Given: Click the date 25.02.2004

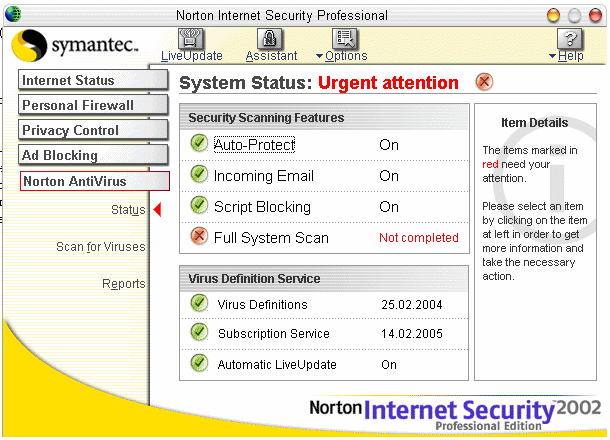Looking at the screenshot, I should click(412, 305).
